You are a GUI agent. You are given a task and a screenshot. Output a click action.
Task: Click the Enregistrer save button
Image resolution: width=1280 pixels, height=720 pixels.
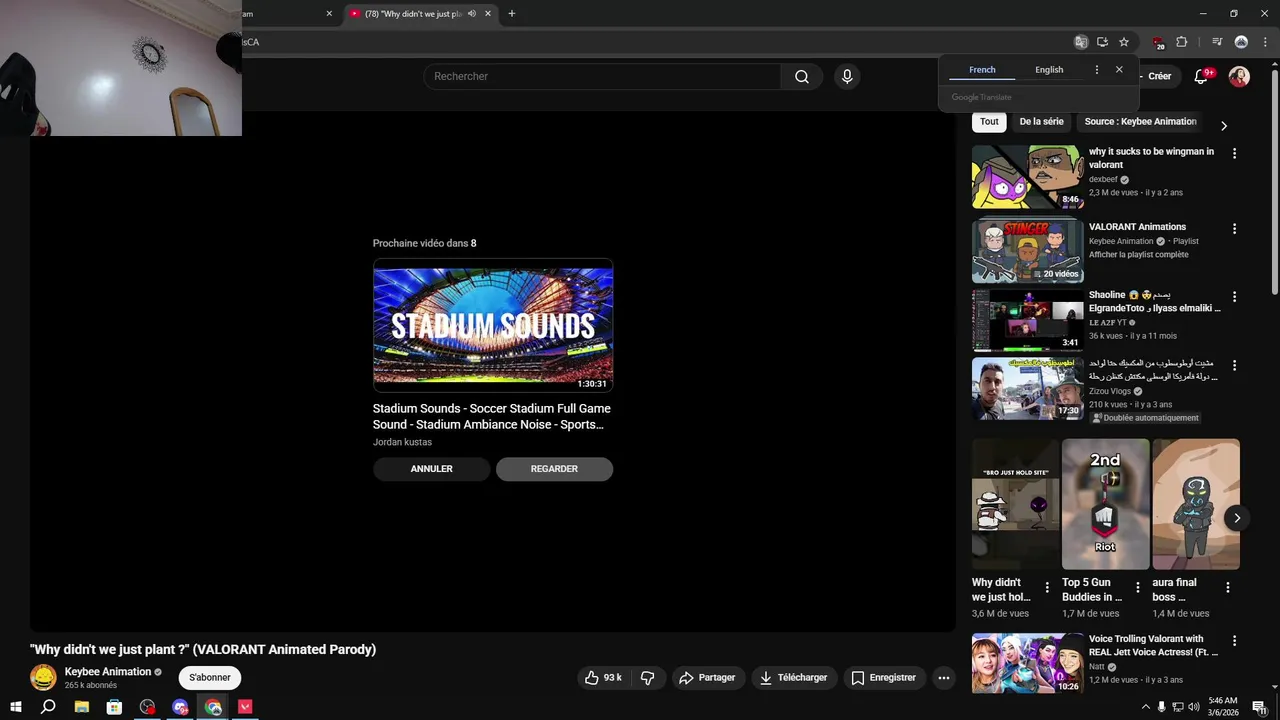click(884, 678)
